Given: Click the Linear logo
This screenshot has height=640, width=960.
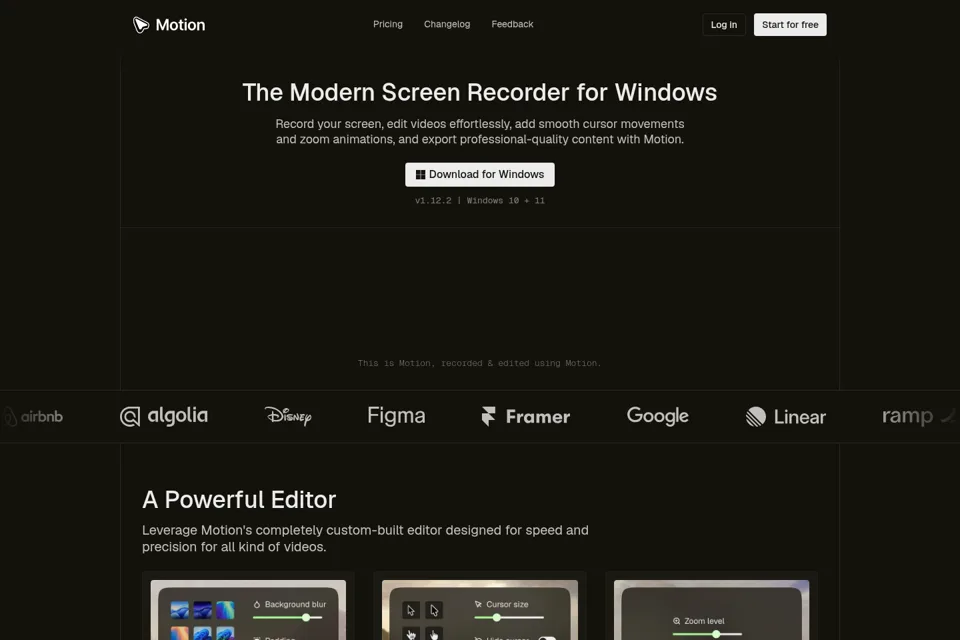Looking at the screenshot, I should click(786, 417).
